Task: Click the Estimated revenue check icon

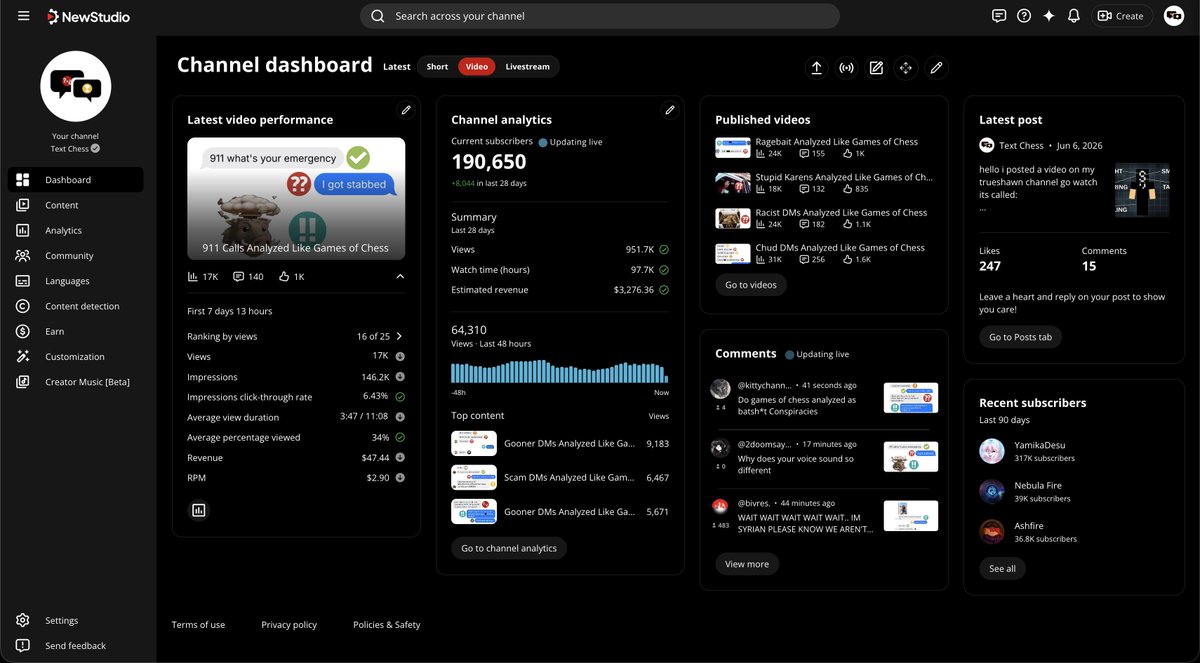Action: pos(664,290)
